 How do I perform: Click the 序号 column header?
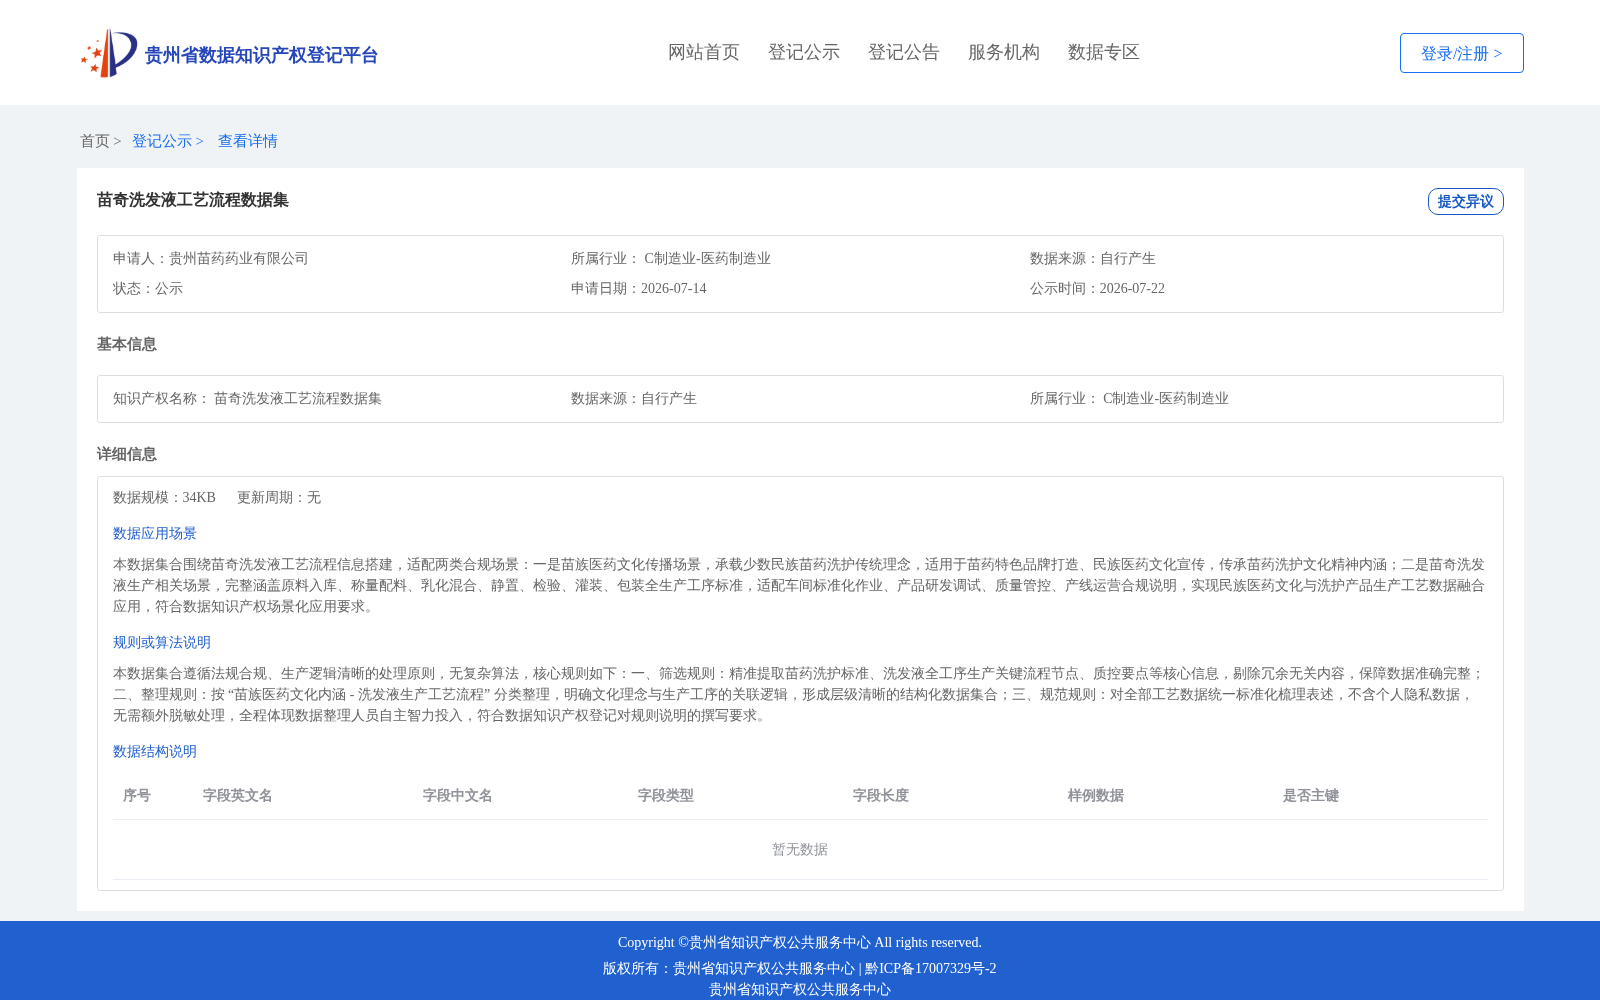(x=137, y=795)
